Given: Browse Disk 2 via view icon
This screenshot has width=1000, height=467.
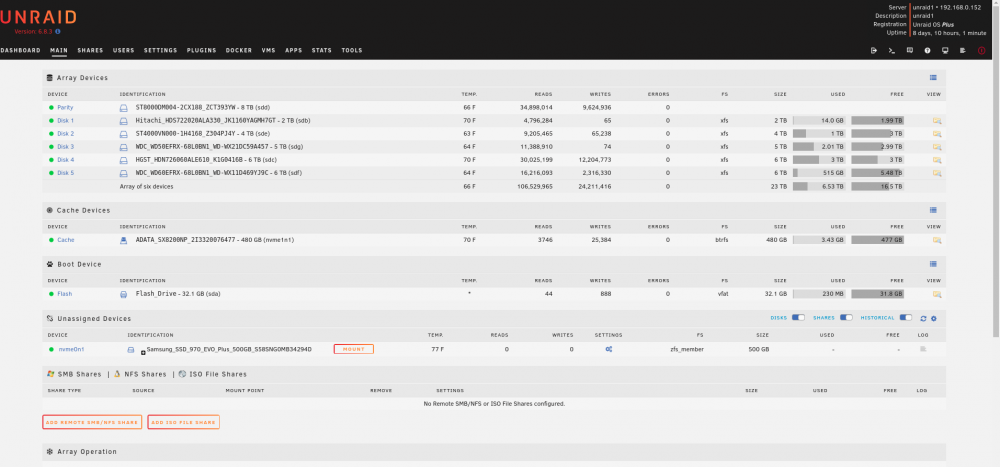Looking at the screenshot, I should click(937, 134).
